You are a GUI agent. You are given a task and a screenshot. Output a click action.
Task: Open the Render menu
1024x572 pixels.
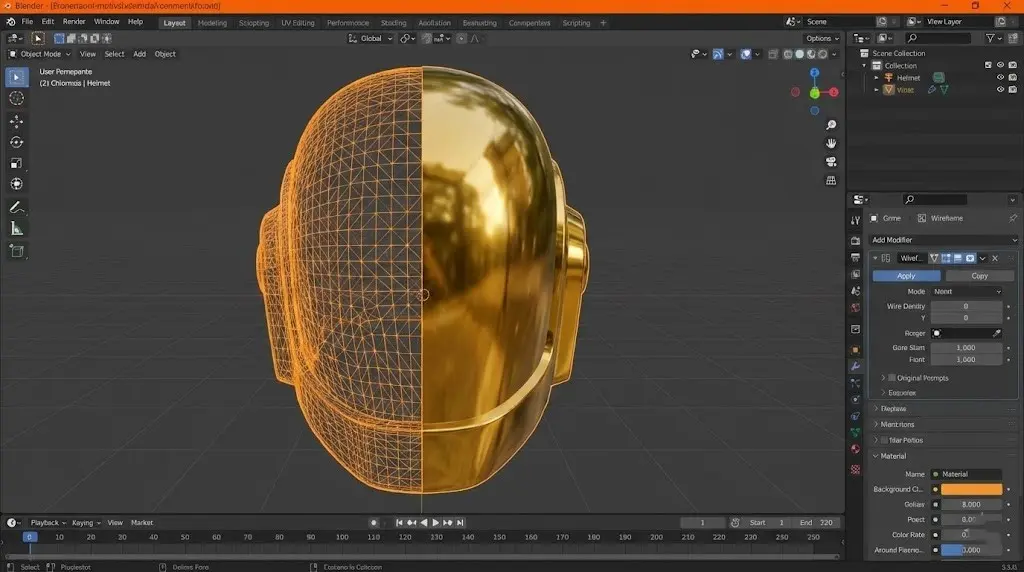(x=74, y=22)
